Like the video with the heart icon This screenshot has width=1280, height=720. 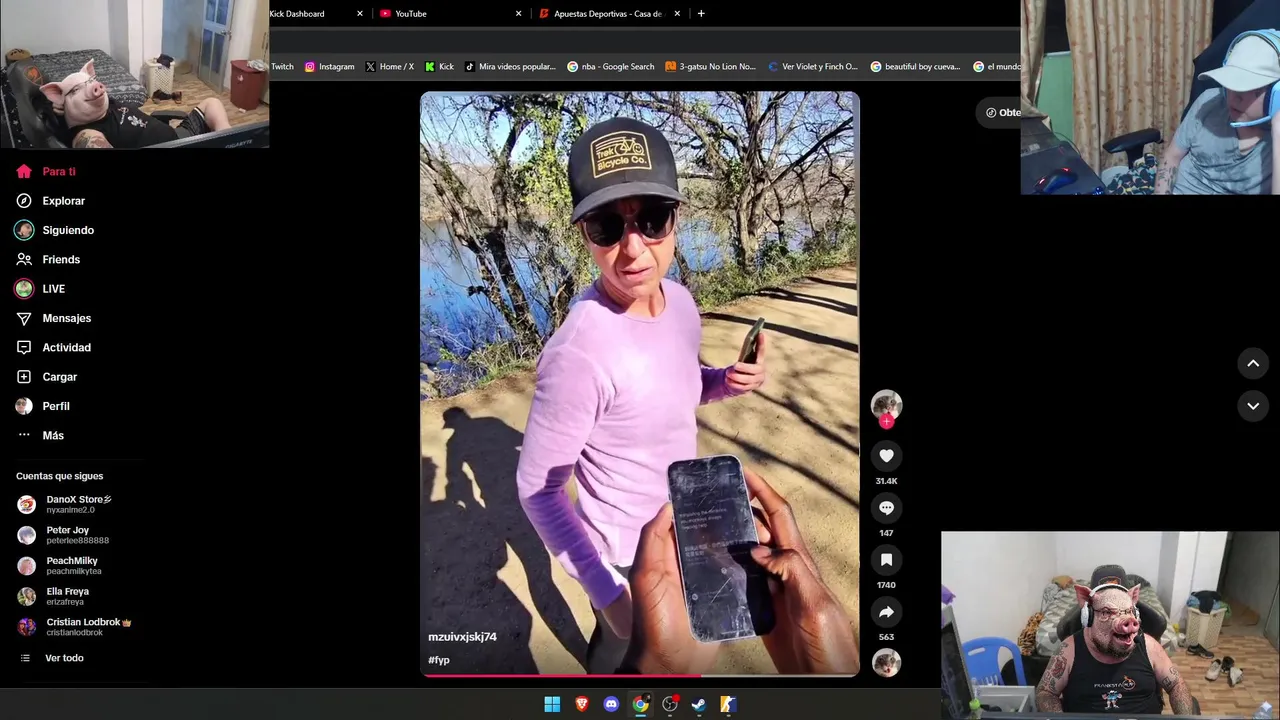[886, 456]
